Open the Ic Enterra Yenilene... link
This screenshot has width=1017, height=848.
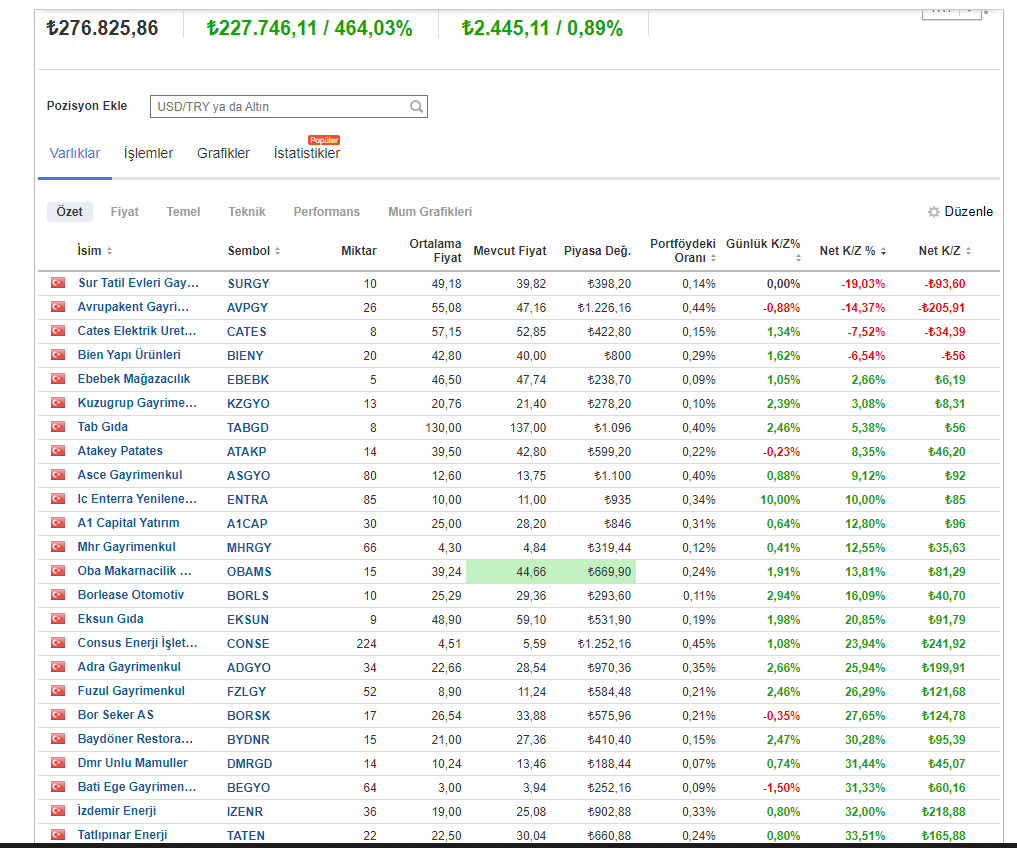point(137,499)
